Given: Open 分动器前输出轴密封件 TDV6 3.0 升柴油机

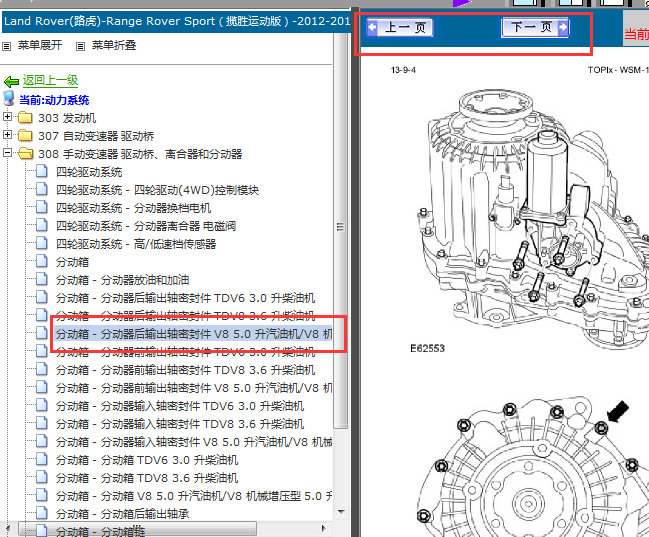Looking at the screenshot, I should click(185, 352).
